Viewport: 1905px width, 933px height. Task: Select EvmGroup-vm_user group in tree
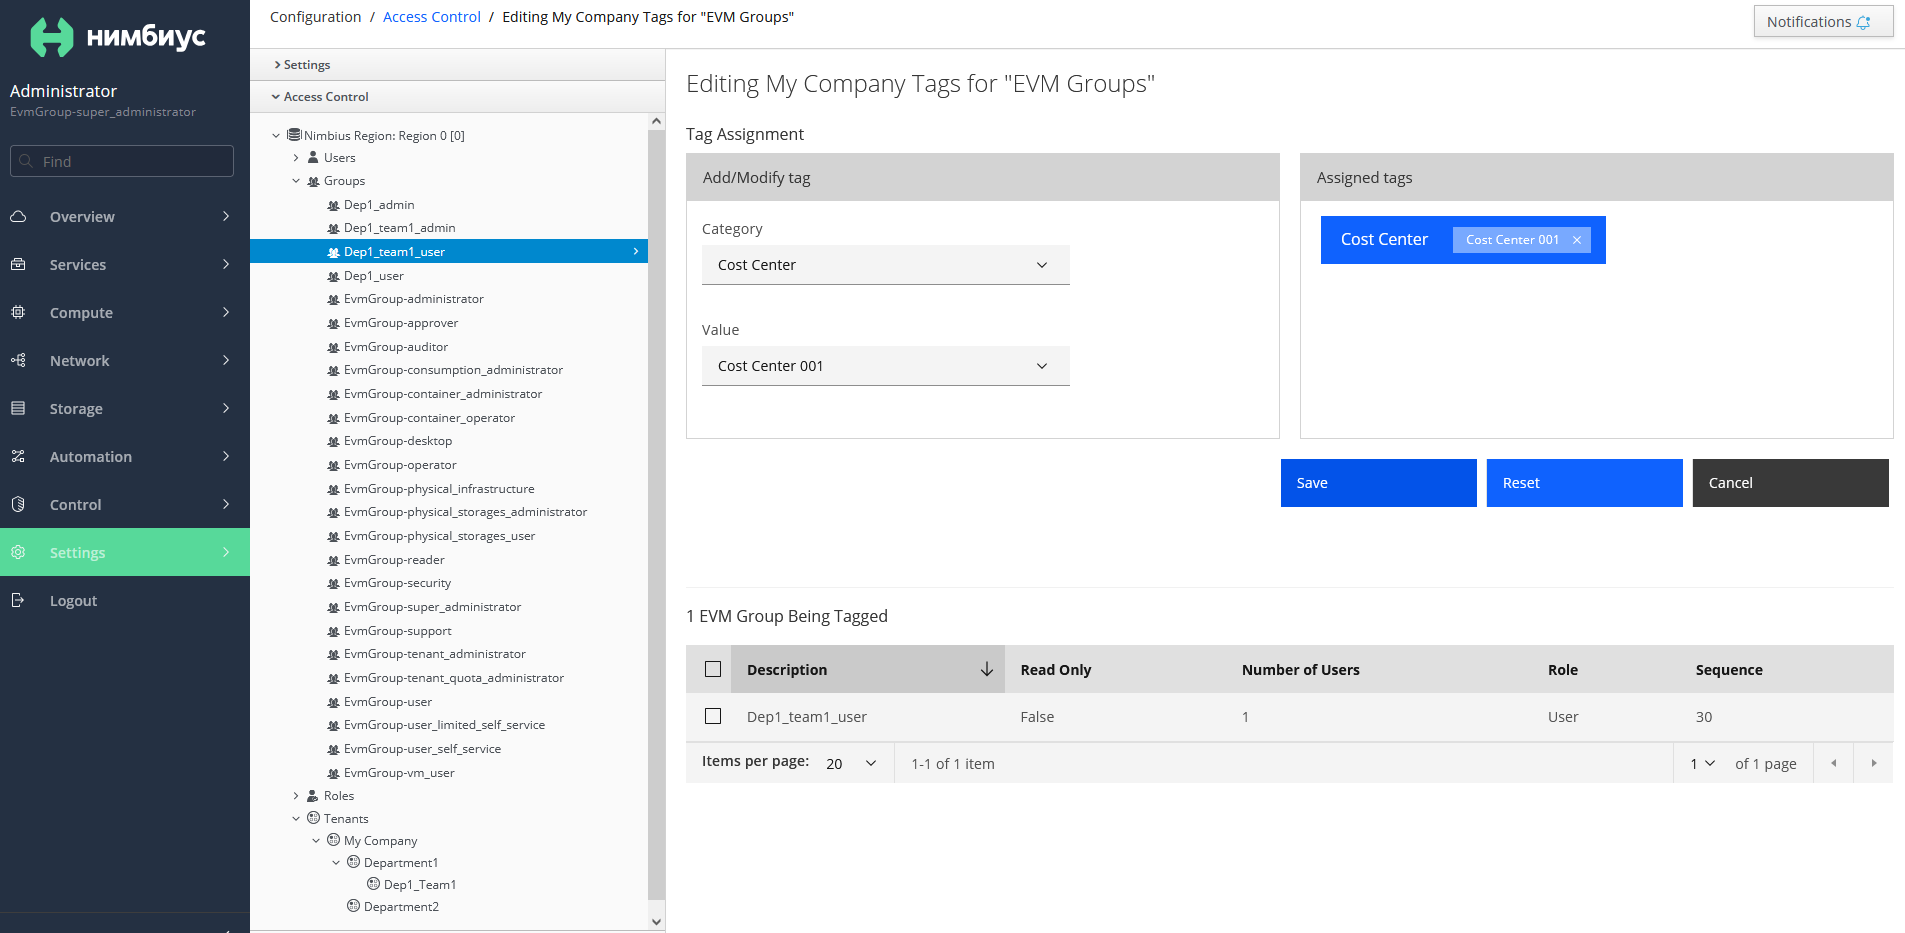399,773
